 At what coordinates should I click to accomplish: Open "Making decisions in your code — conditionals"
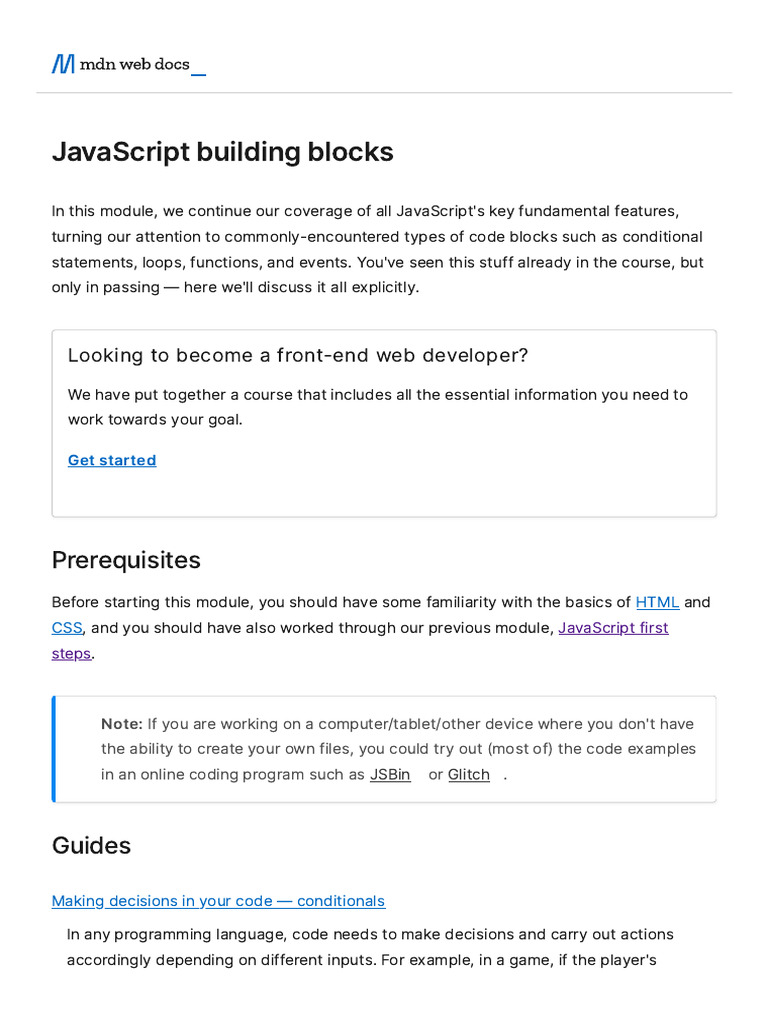pyautogui.click(x=218, y=901)
